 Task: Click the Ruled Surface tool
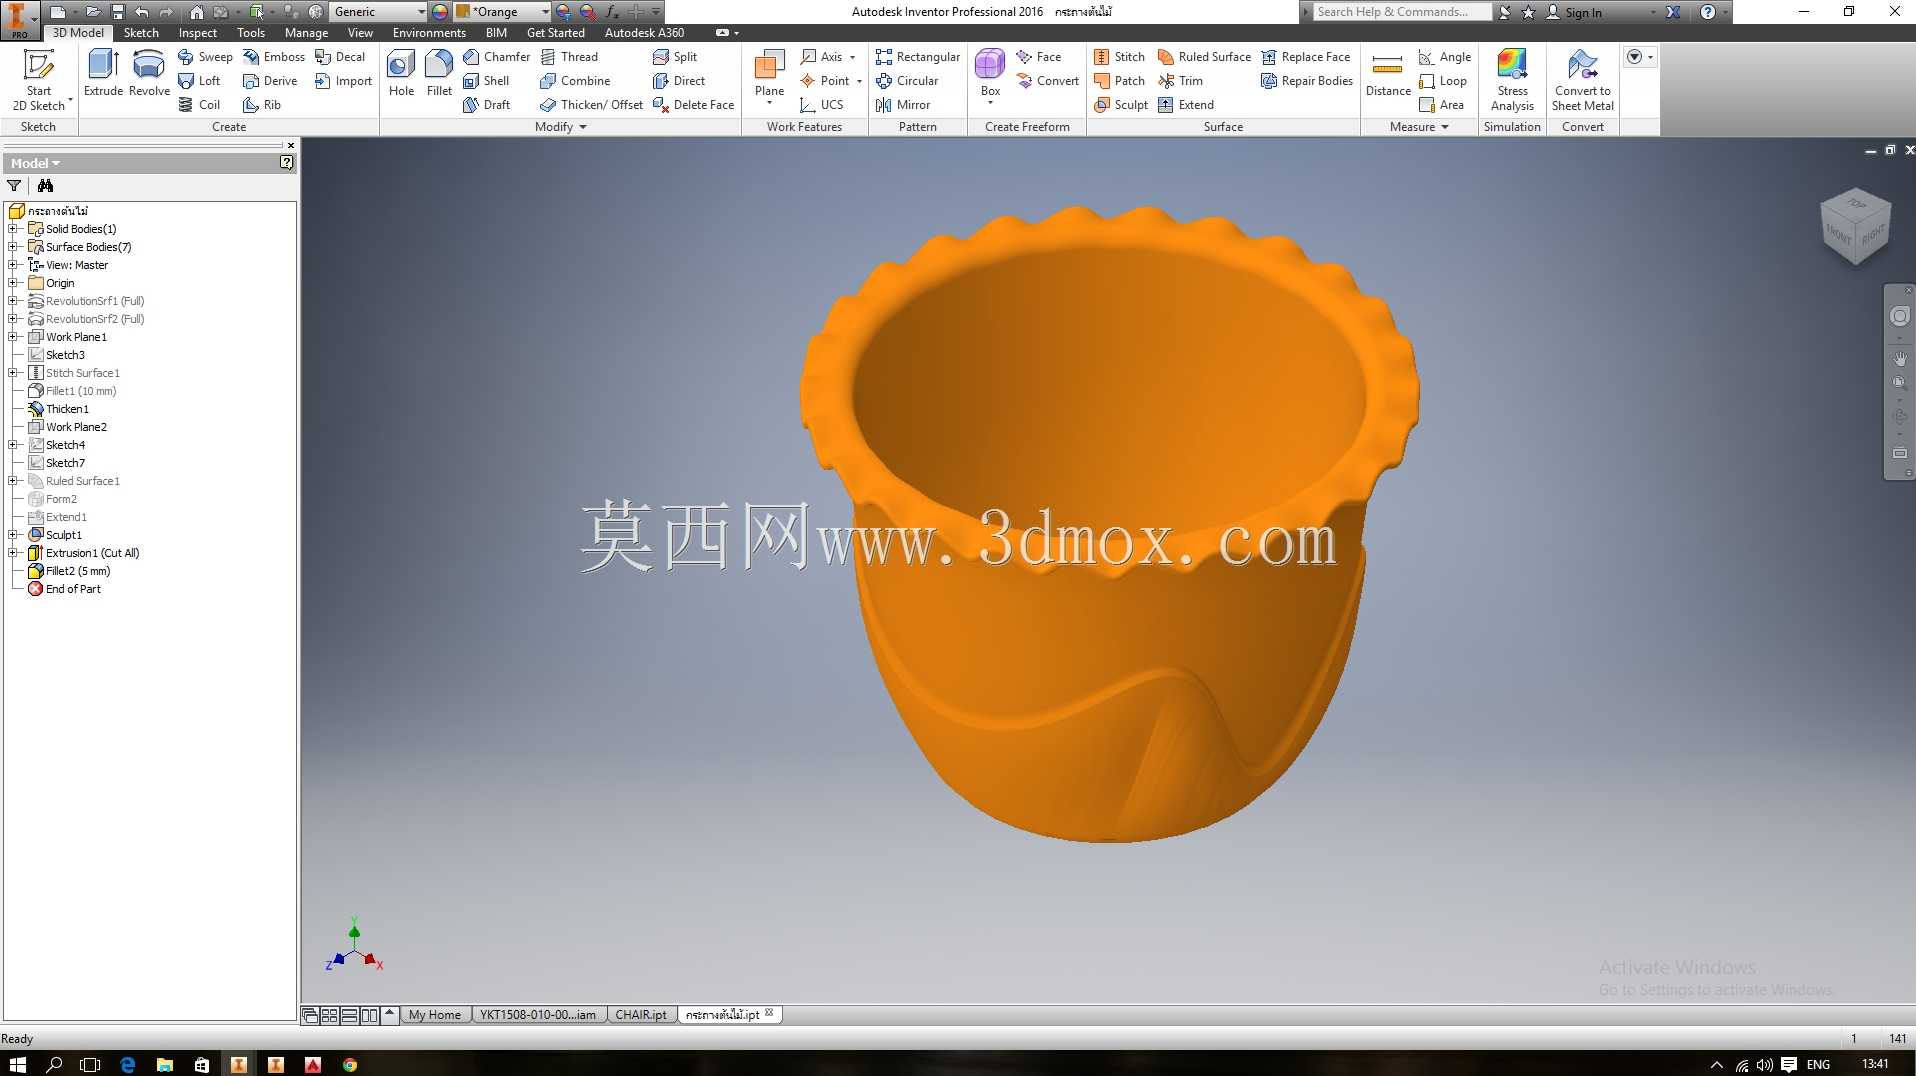click(x=1204, y=57)
